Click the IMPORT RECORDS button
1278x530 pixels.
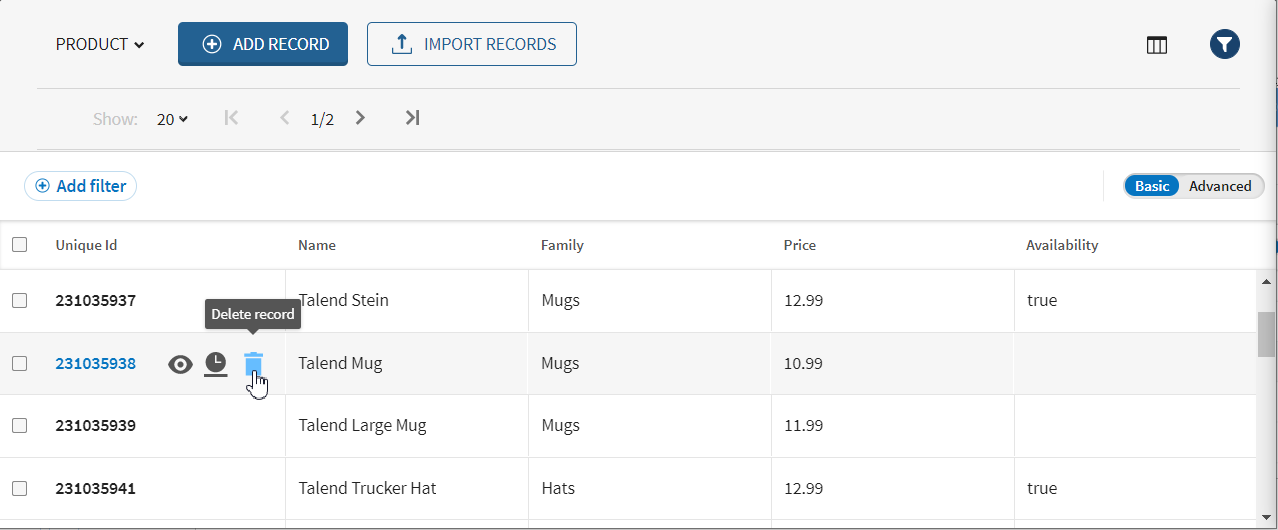pos(472,44)
